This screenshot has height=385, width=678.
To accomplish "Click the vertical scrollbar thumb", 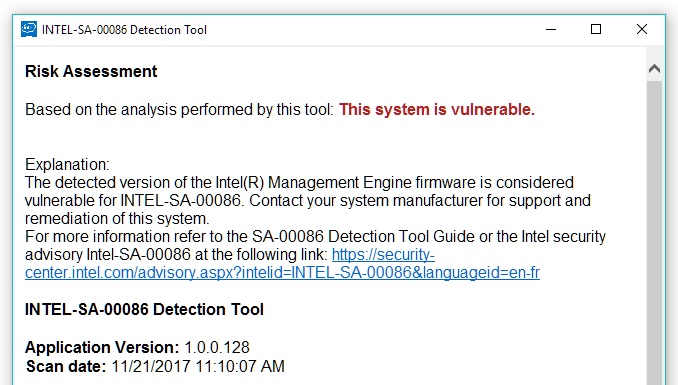I will (x=654, y=233).
